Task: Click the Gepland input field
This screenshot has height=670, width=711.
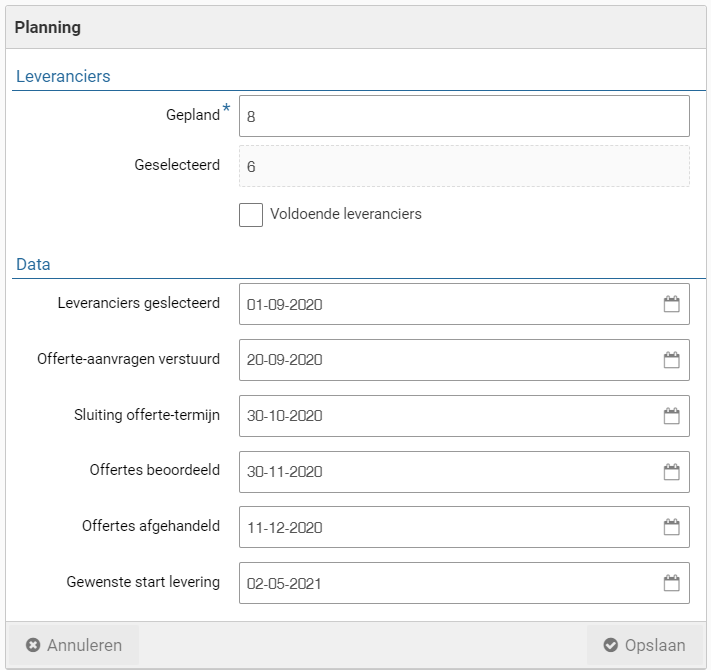Action: [464, 116]
